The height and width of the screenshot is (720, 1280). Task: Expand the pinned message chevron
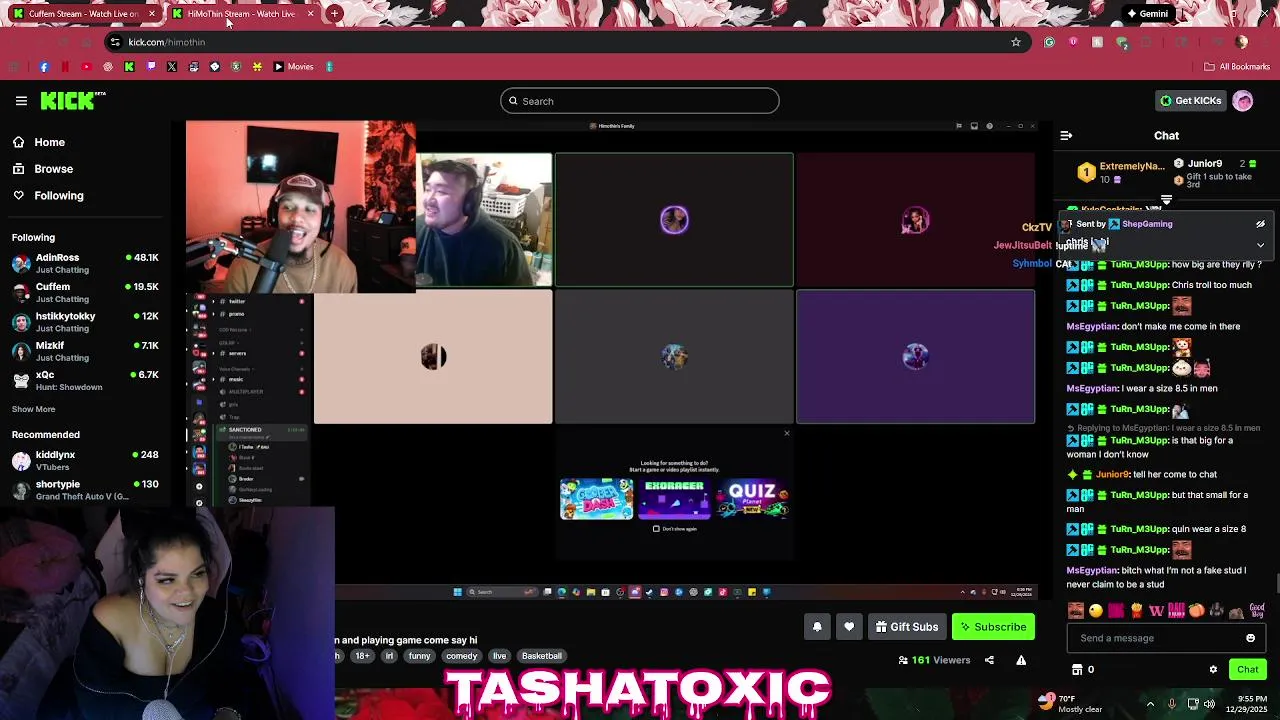tap(1260, 245)
